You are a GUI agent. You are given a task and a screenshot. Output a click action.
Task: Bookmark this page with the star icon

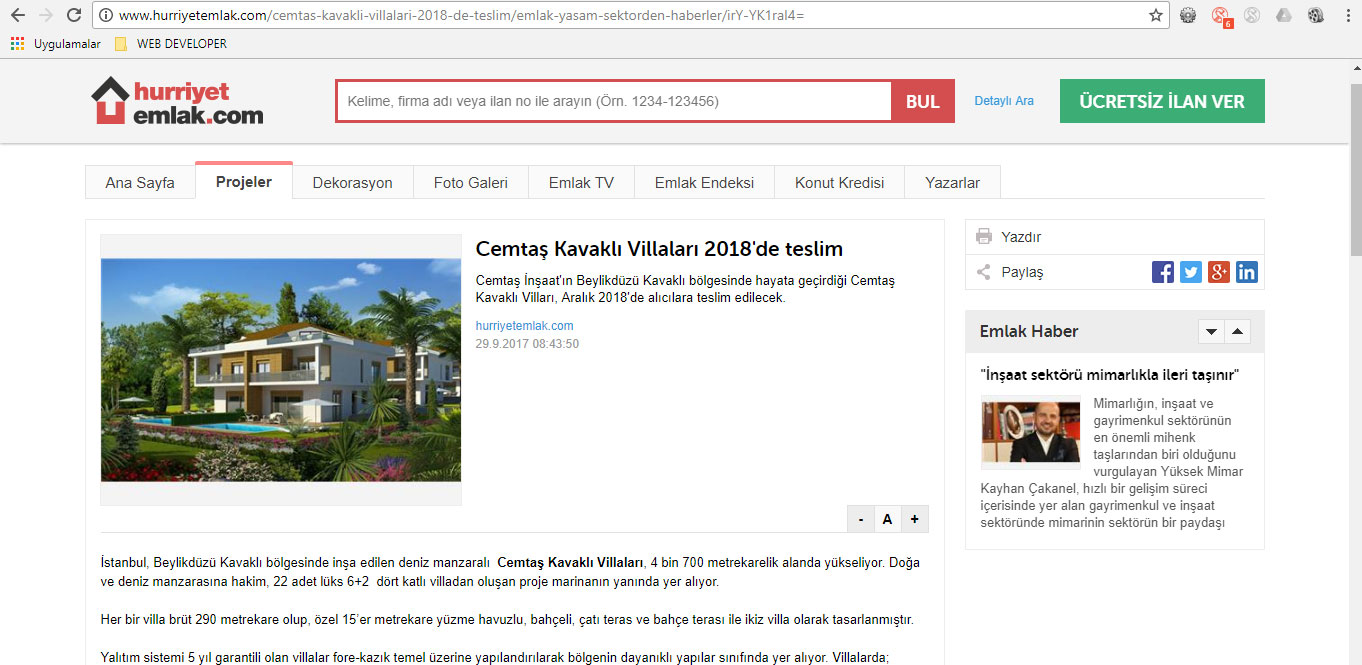point(1156,15)
